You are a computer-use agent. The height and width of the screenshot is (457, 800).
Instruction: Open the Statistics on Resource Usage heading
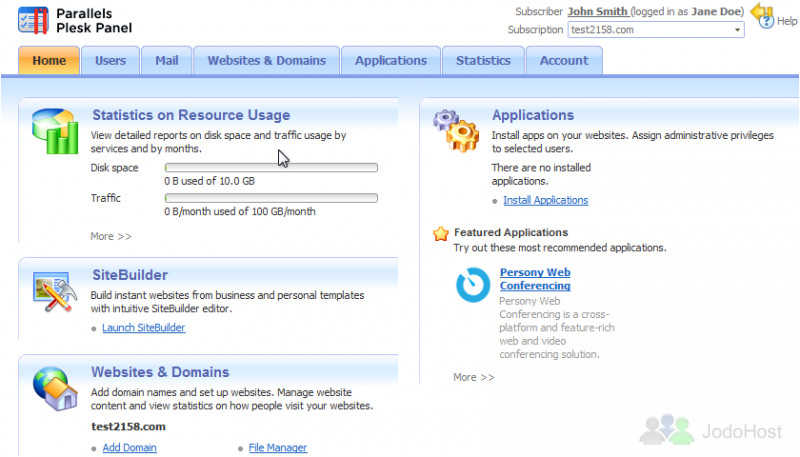click(x=191, y=115)
